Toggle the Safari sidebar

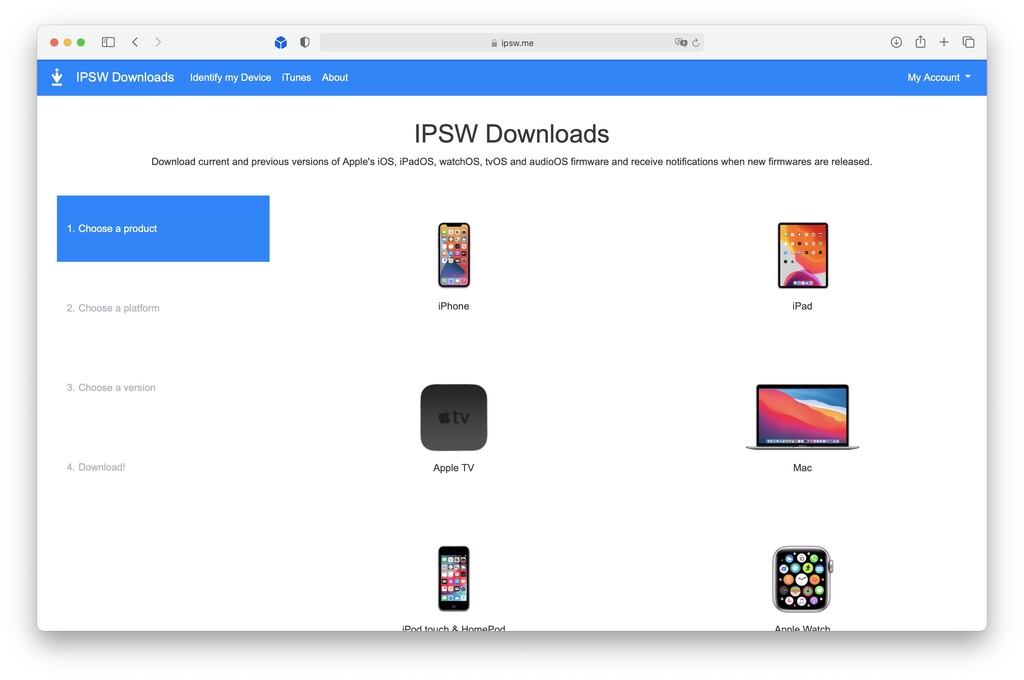pos(108,42)
